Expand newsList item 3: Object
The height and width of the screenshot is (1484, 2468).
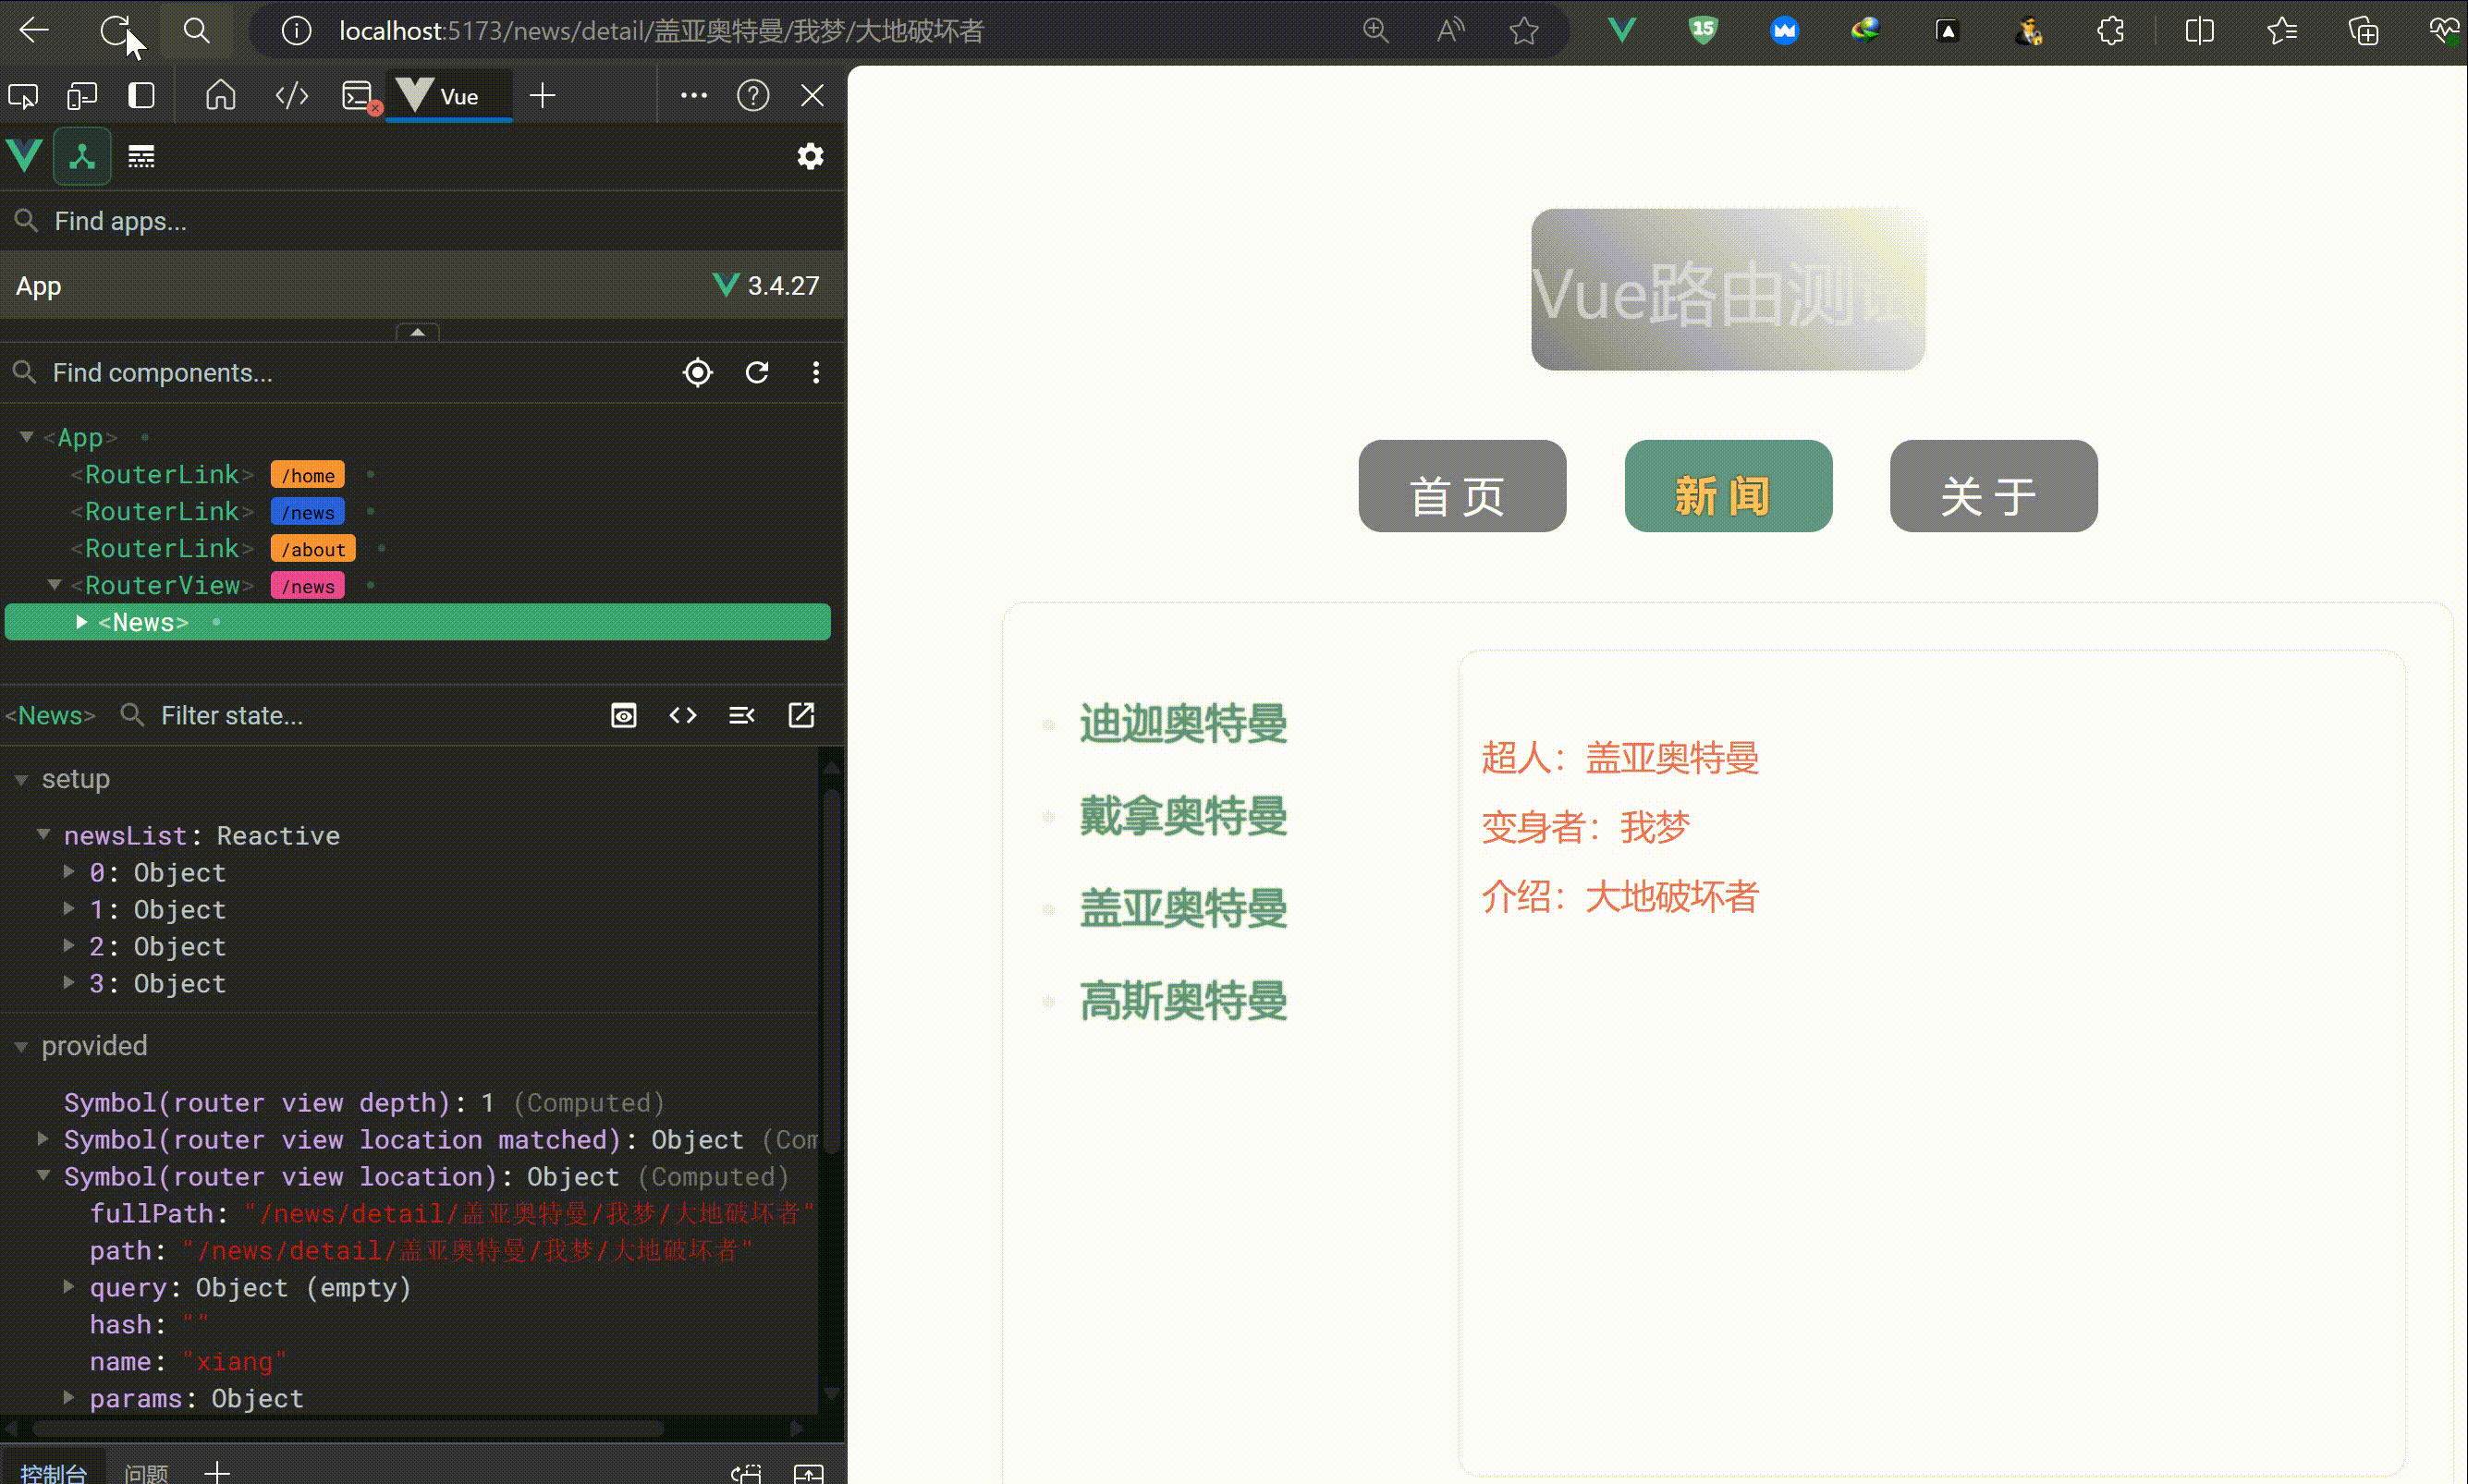(x=69, y=983)
